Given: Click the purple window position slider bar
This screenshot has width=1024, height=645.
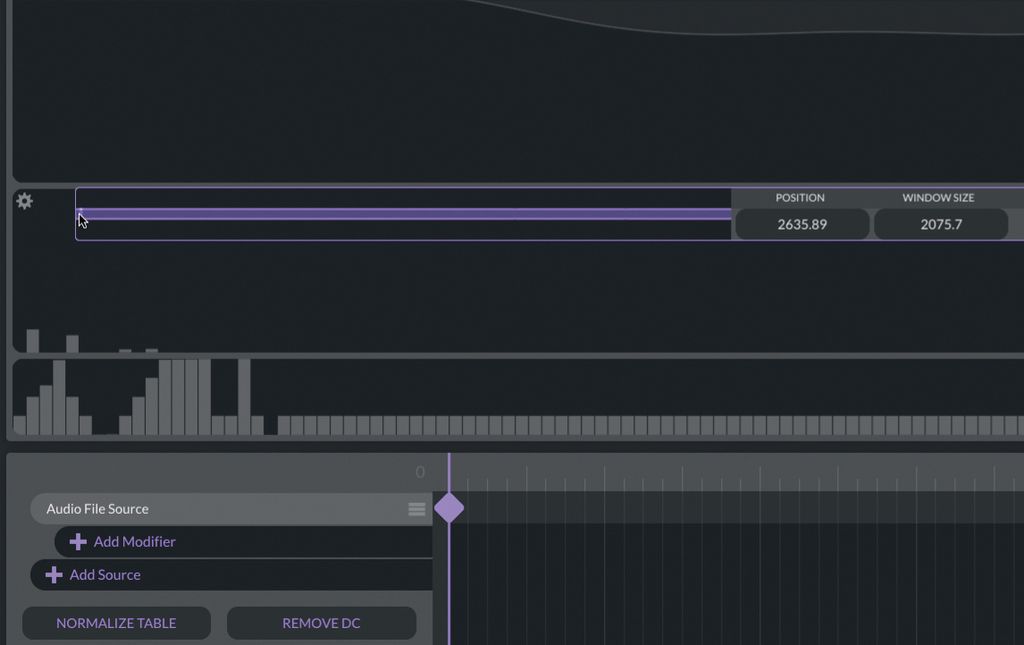Looking at the screenshot, I should pos(400,216).
